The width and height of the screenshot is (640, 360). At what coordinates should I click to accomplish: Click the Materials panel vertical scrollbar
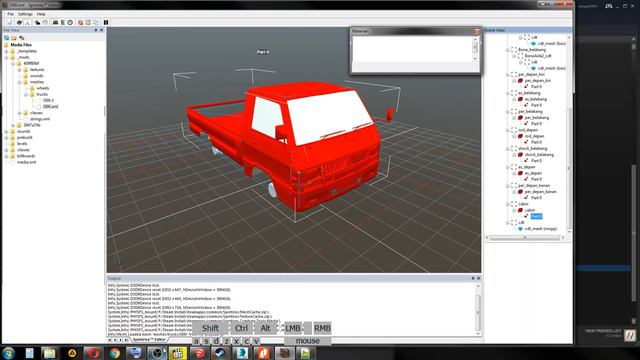(x=475, y=49)
